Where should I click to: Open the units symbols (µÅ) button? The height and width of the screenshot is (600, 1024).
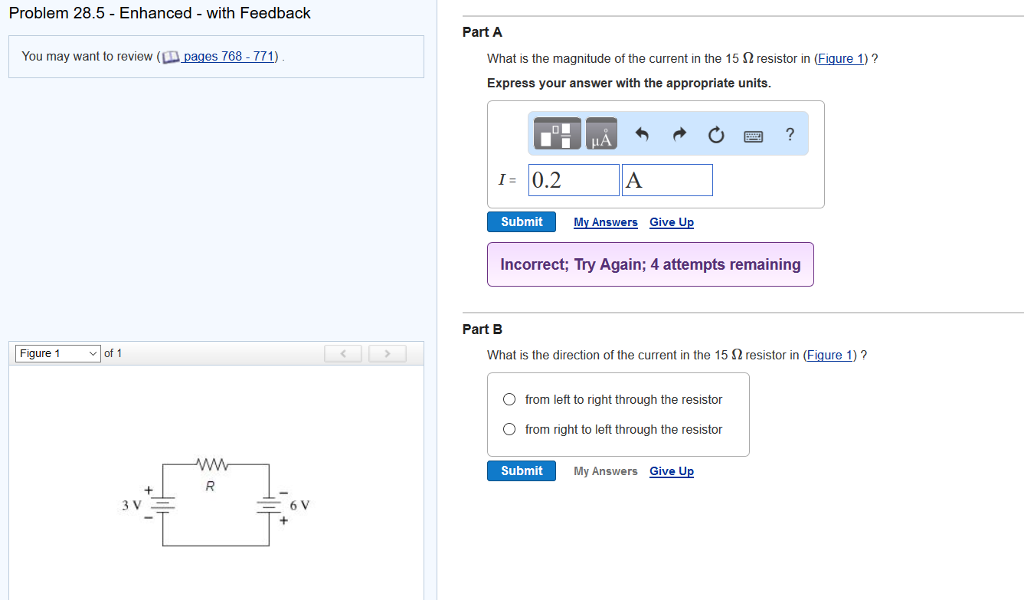pos(602,134)
